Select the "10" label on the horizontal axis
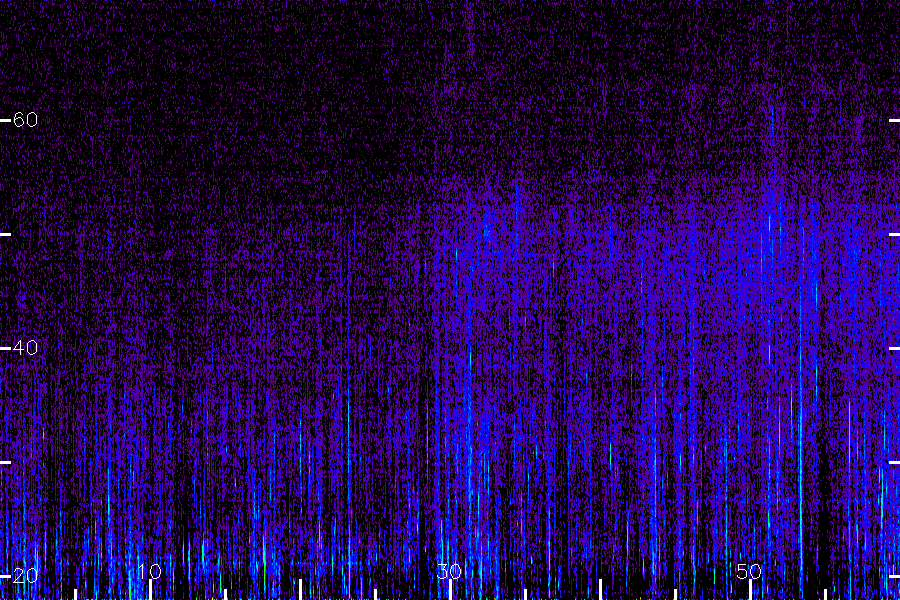Image resolution: width=900 pixels, height=600 pixels. [x=150, y=571]
